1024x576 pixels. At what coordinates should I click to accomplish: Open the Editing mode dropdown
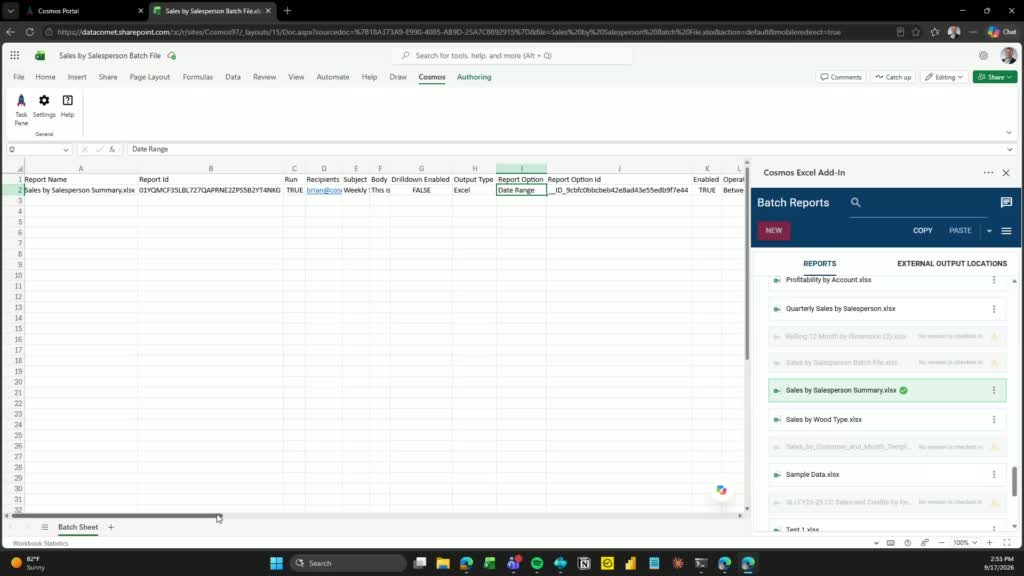944,77
